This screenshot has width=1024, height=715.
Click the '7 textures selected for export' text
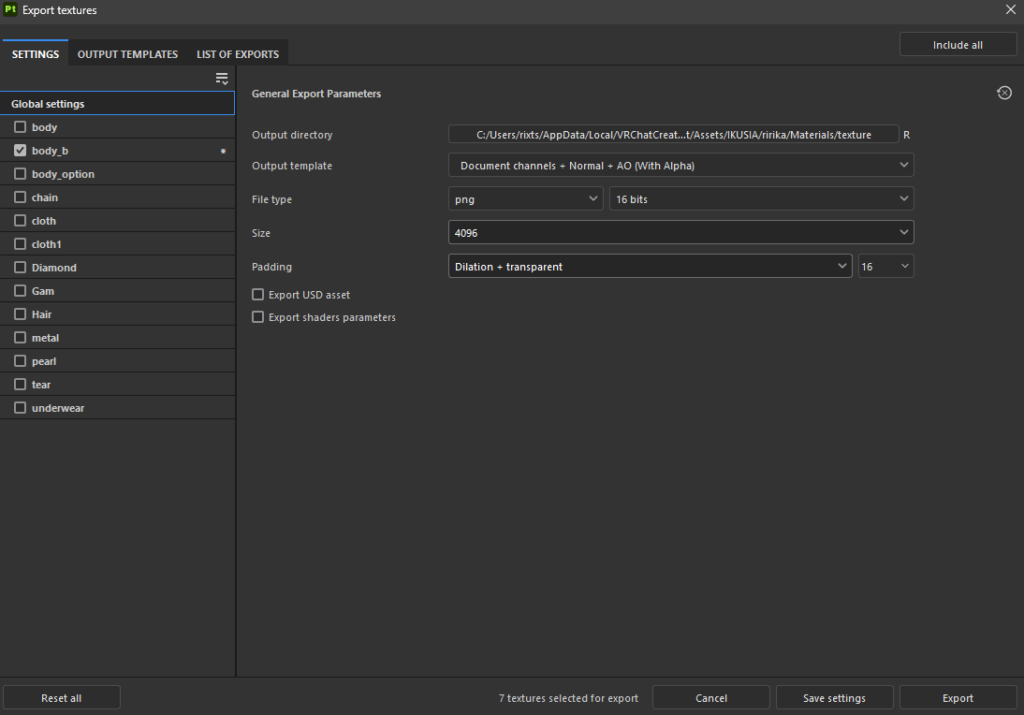(568, 697)
